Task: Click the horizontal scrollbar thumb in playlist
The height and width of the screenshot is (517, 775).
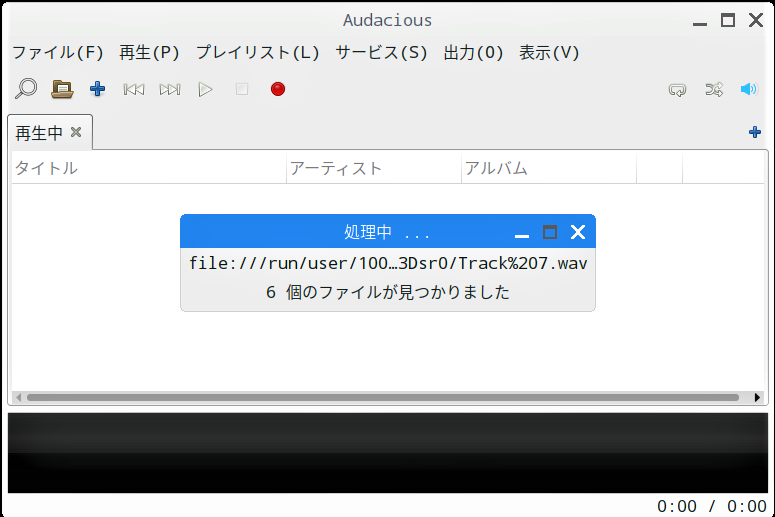Action: point(383,397)
